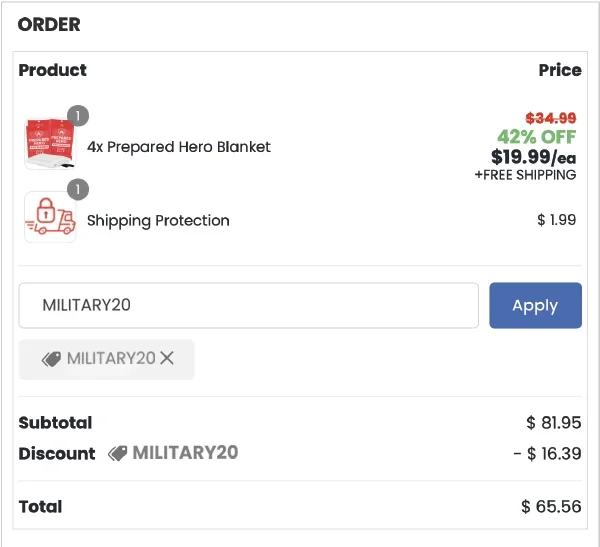Click the $19.99/ea price text
Image resolution: width=600 pixels, height=547 pixels.
coord(533,157)
